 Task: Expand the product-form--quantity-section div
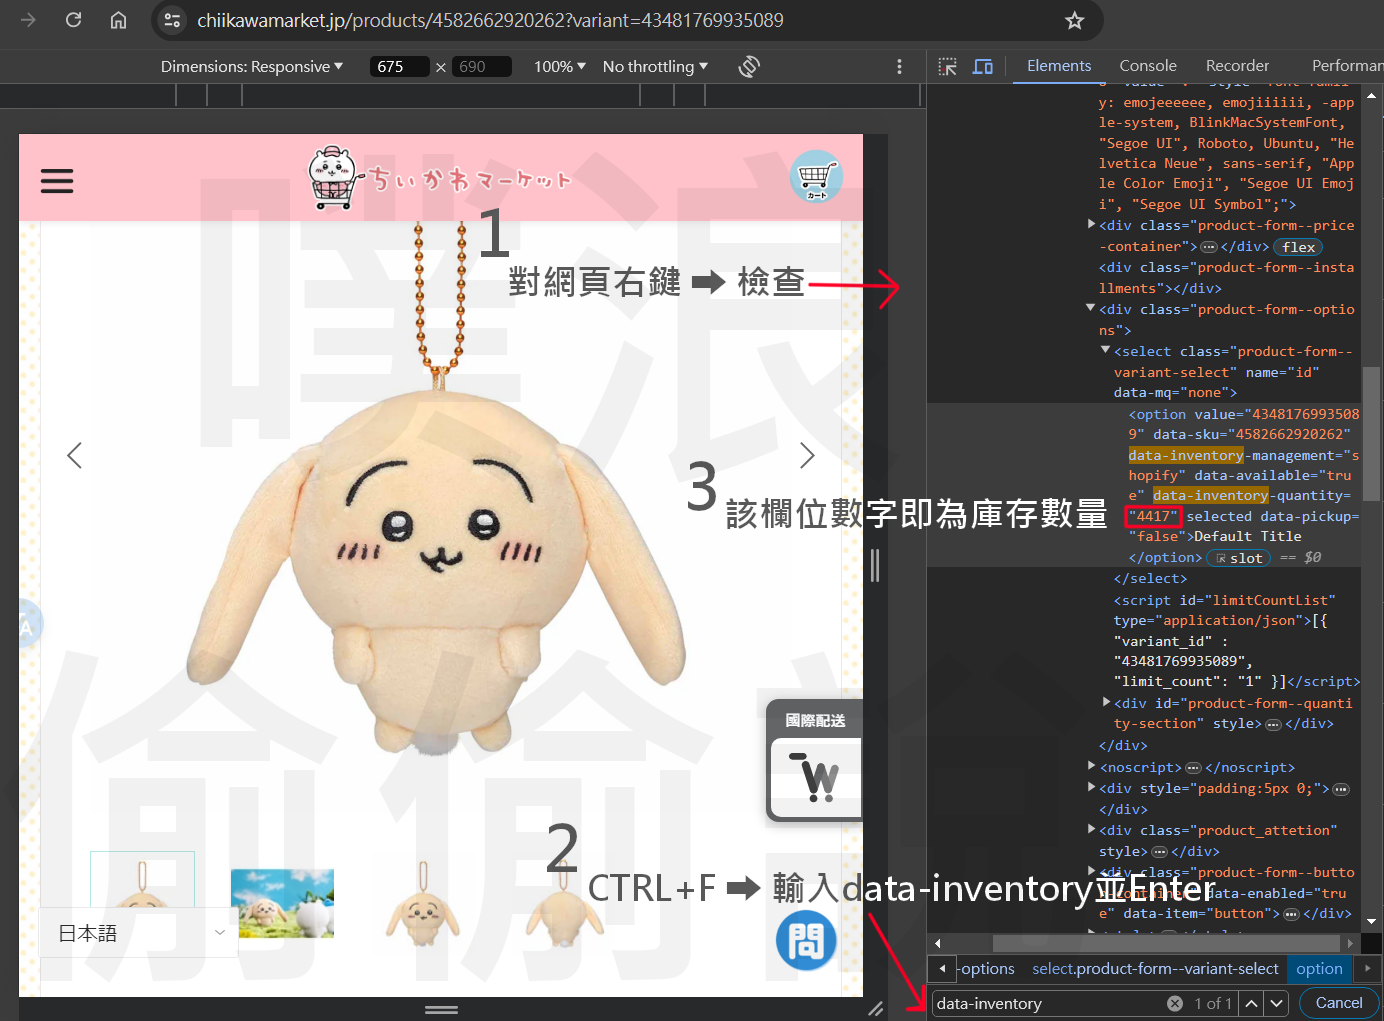tap(1106, 702)
